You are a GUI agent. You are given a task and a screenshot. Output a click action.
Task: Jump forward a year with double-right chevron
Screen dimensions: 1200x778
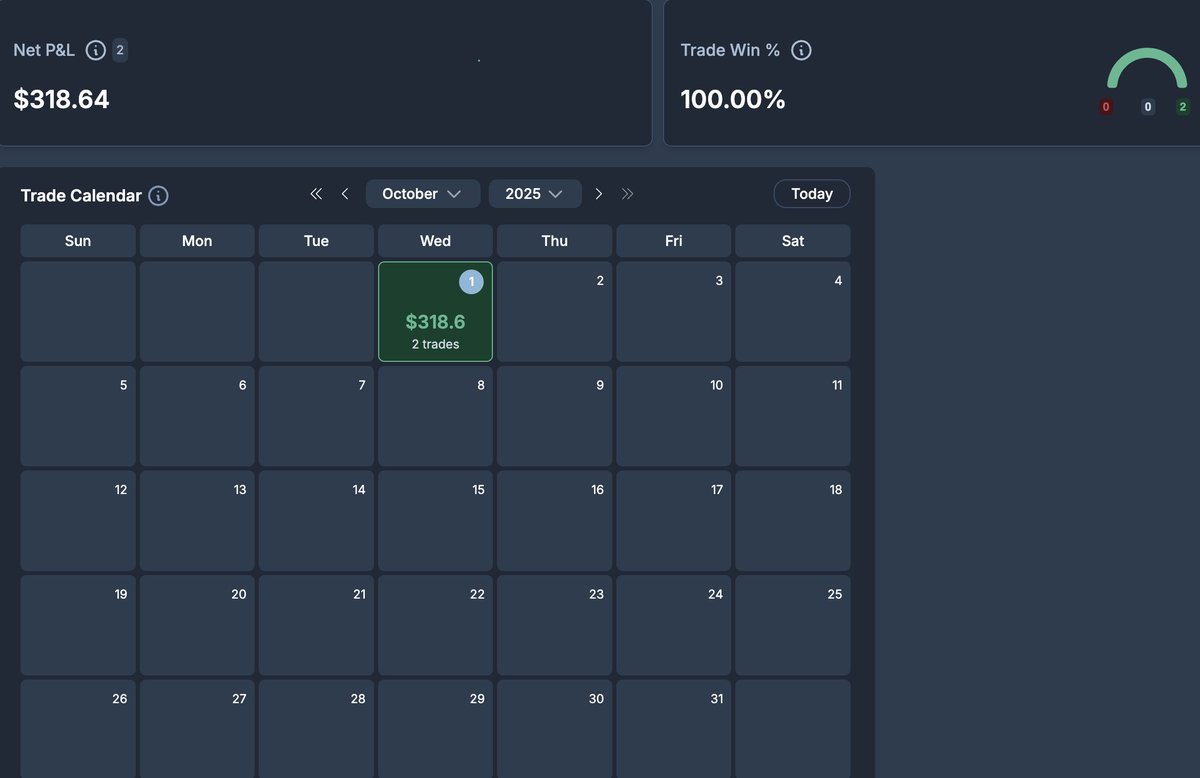tap(628, 194)
